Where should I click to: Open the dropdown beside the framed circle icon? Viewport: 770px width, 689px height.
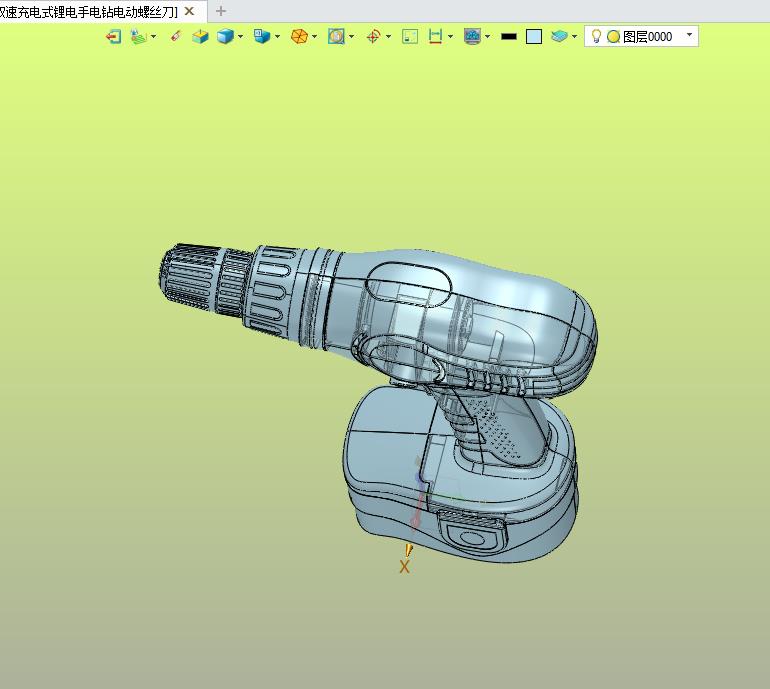(352, 36)
